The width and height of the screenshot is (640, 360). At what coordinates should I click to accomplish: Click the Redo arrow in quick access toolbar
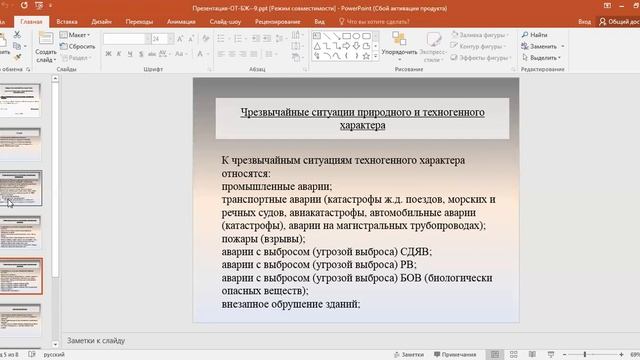(x=24, y=5)
